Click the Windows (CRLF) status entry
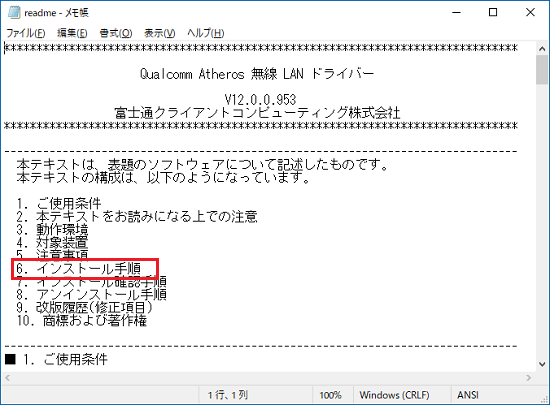Screen dimensions: 550x405 click(394, 395)
